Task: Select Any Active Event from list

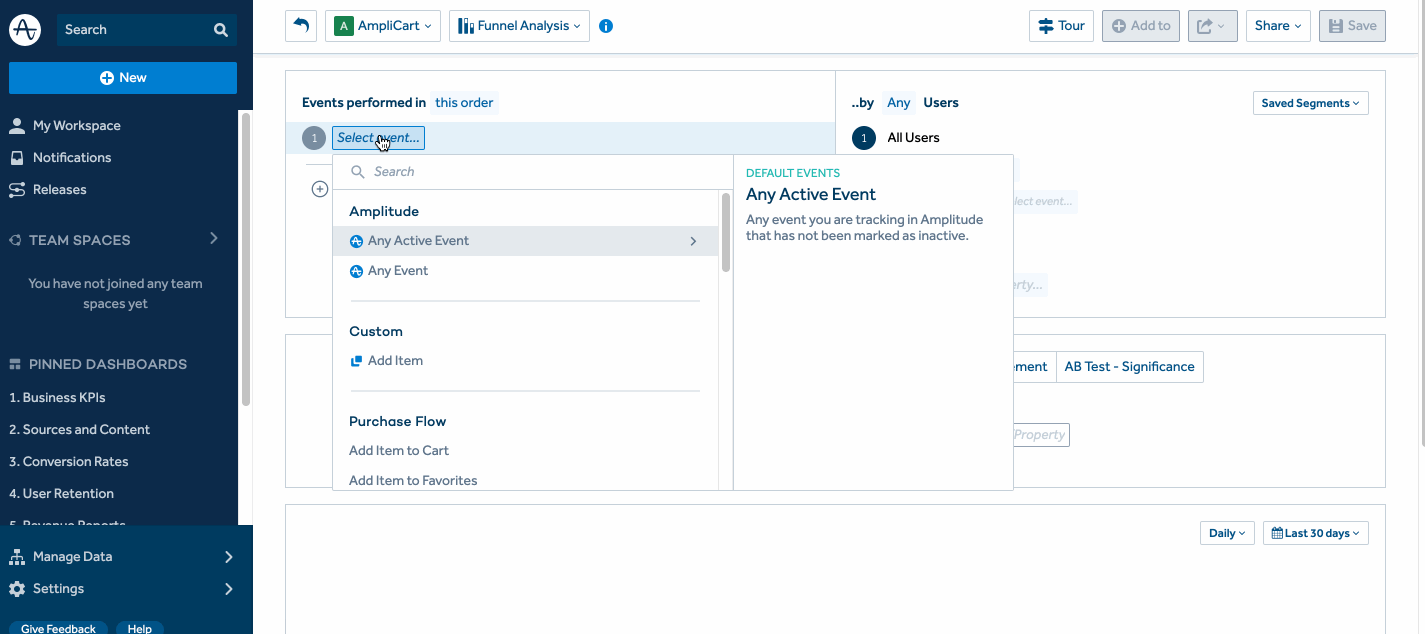Action: (x=525, y=241)
